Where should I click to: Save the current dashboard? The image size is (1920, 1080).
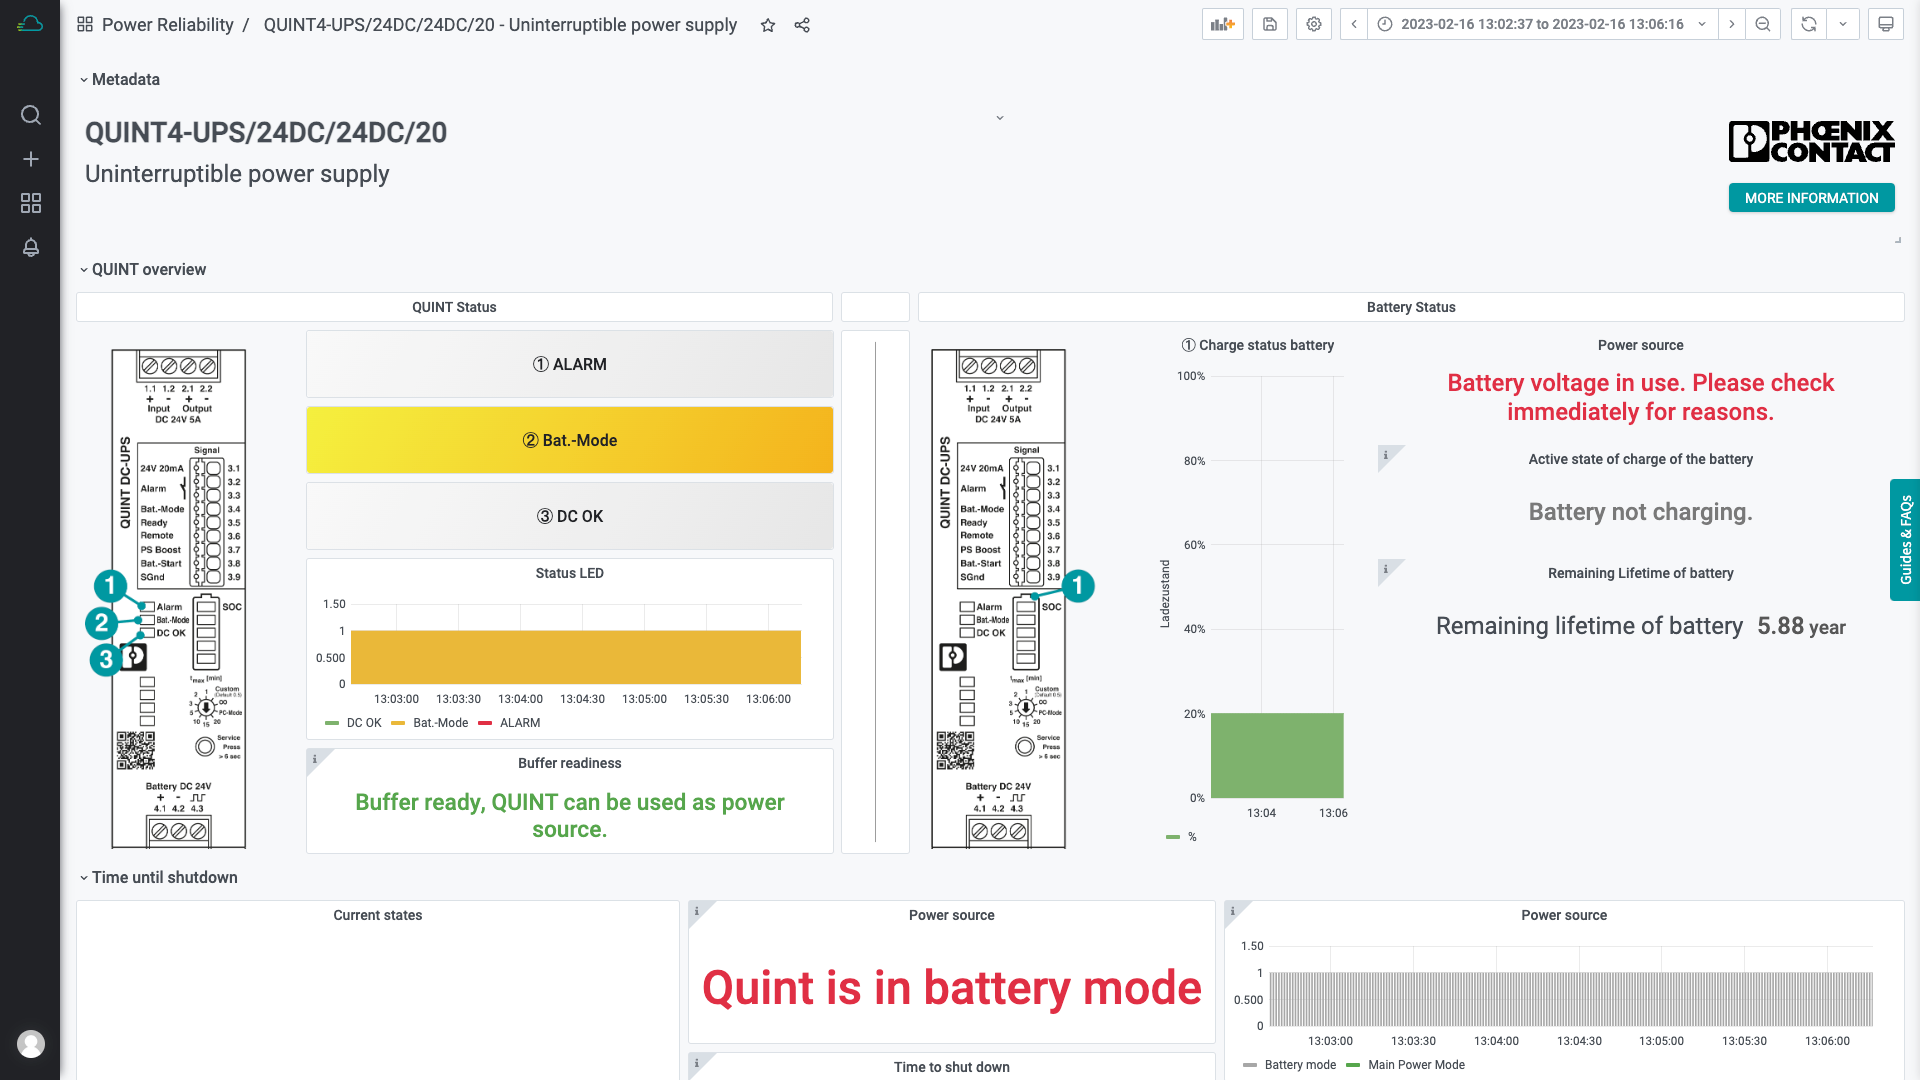pos(1269,24)
